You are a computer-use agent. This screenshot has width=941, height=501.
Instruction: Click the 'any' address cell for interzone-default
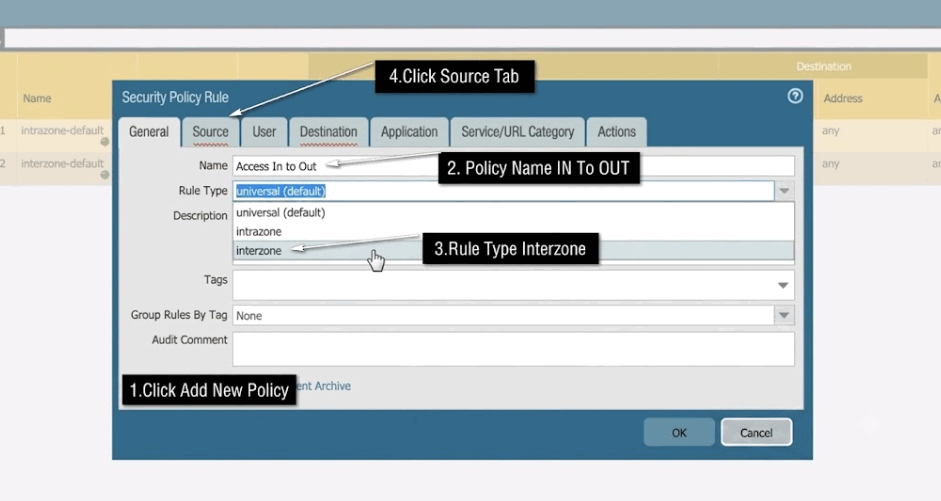pyautogui.click(x=831, y=163)
